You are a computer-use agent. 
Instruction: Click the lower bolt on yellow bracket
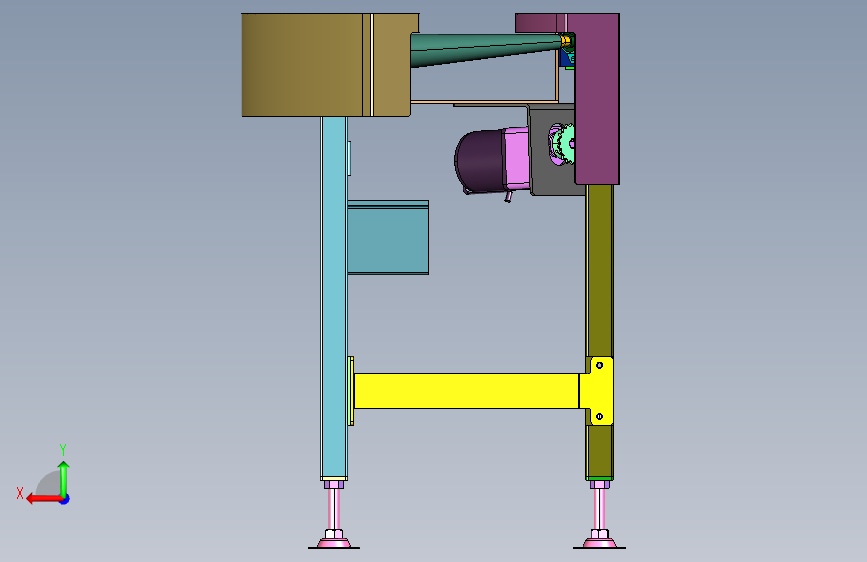(x=599, y=417)
